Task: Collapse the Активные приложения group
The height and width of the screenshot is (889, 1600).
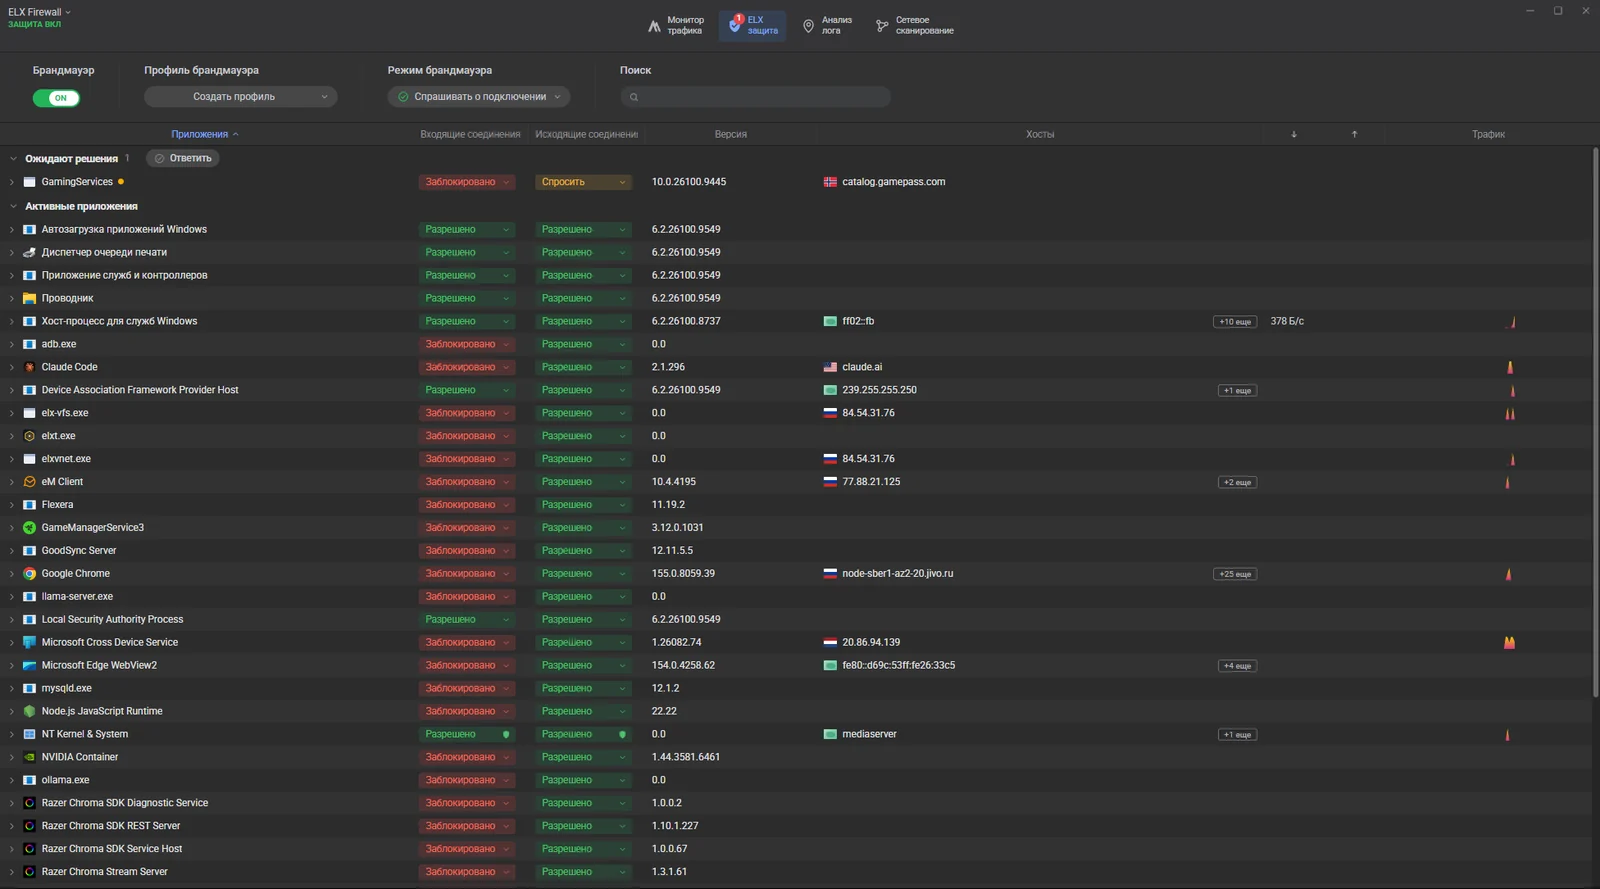Action: click(13, 206)
